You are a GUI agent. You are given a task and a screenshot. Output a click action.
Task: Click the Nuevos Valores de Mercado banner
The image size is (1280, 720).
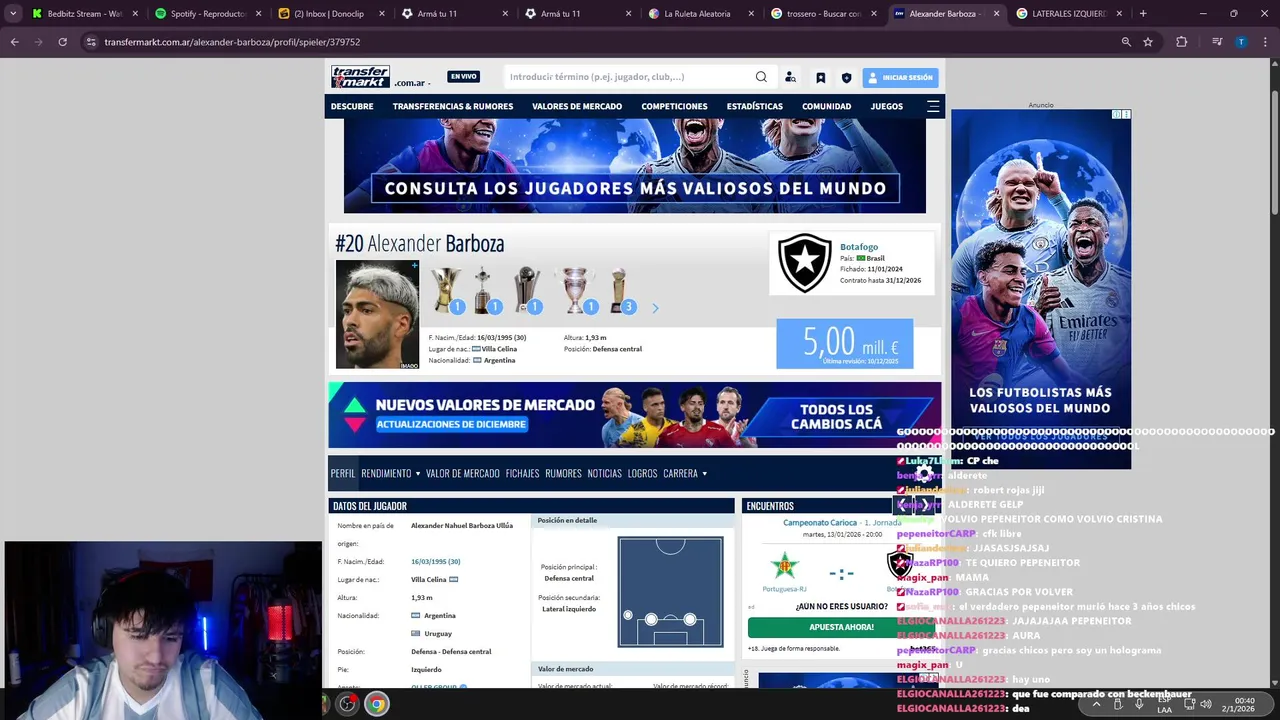[x=635, y=415]
